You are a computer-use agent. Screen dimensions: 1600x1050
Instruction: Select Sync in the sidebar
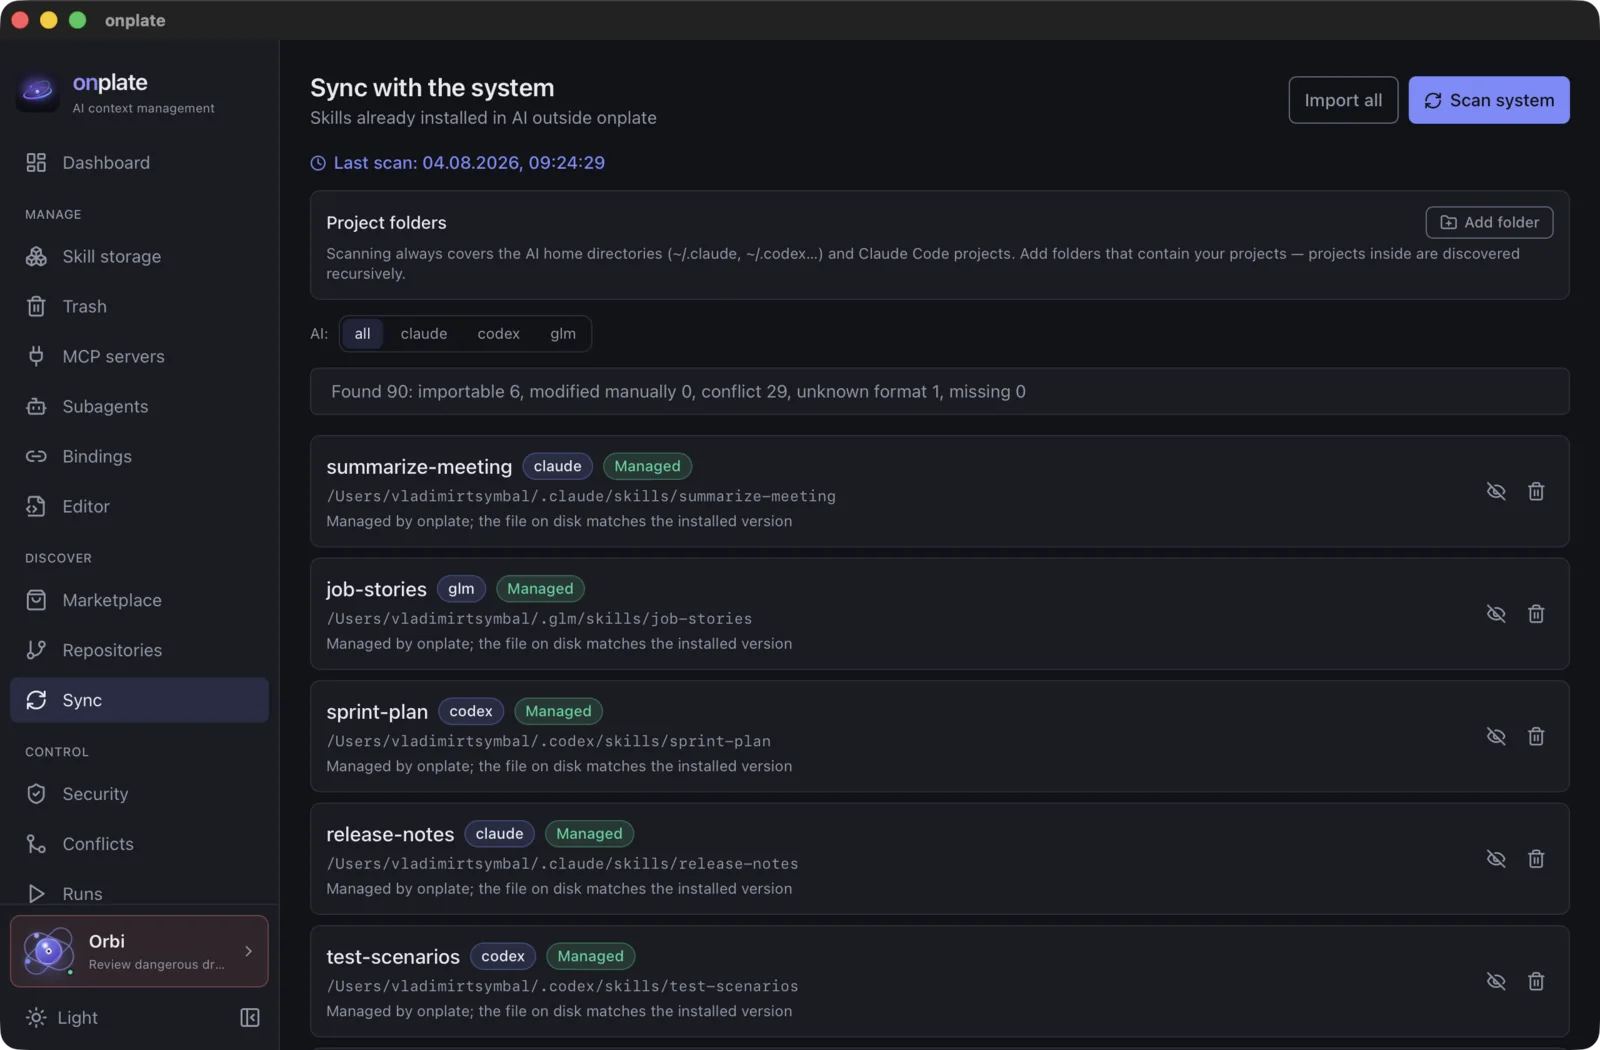pos(139,701)
